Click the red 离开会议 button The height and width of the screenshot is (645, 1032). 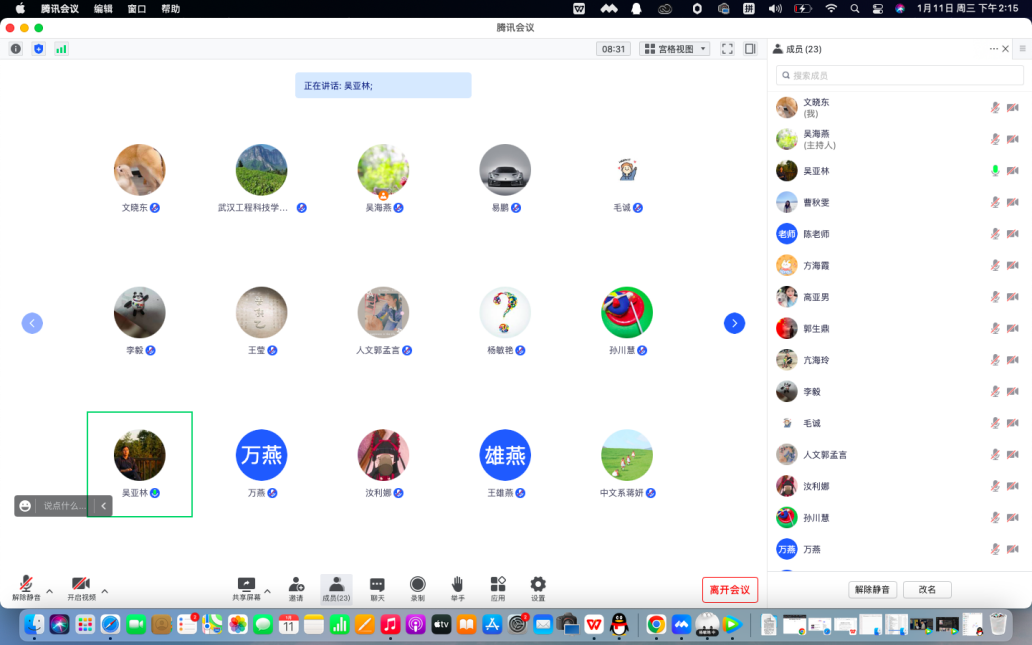click(x=729, y=590)
